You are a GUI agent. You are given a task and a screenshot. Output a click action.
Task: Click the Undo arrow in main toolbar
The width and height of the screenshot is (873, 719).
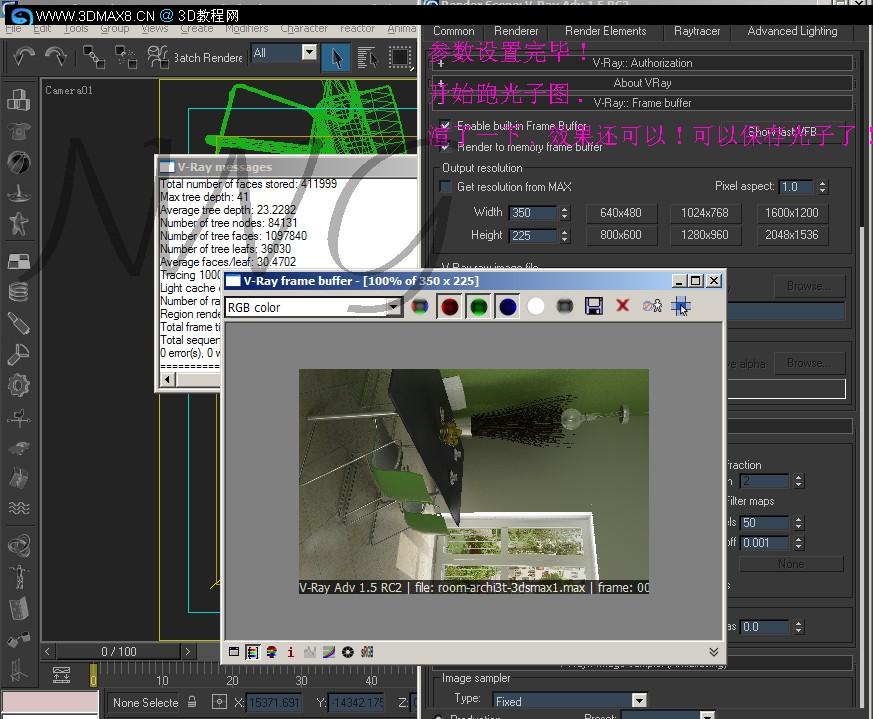coord(23,56)
